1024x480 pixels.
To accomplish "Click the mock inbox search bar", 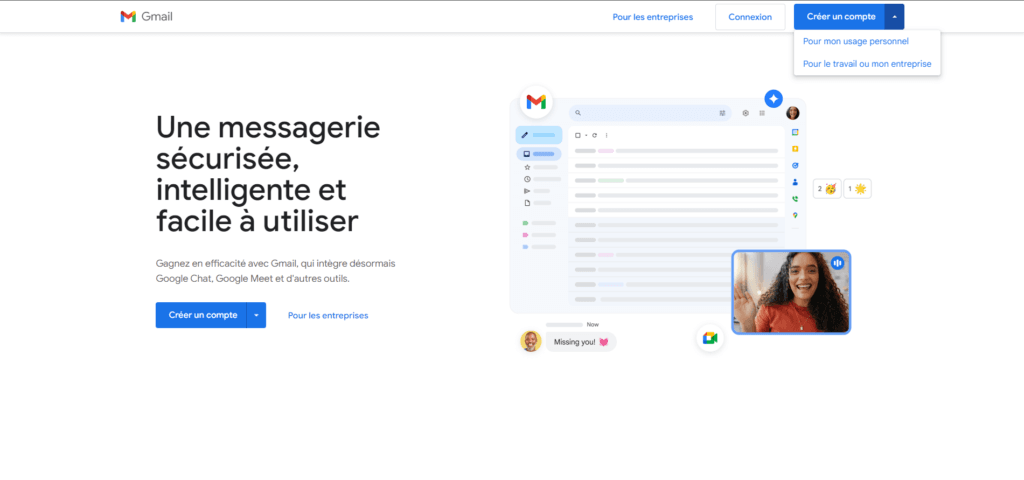I will pos(650,113).
